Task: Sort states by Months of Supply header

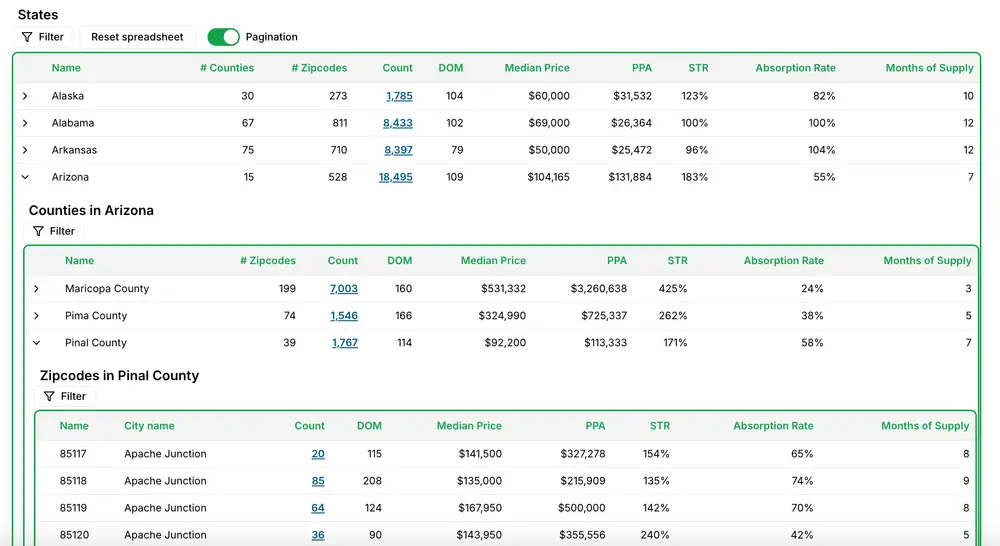Action: tap(929, 68)
